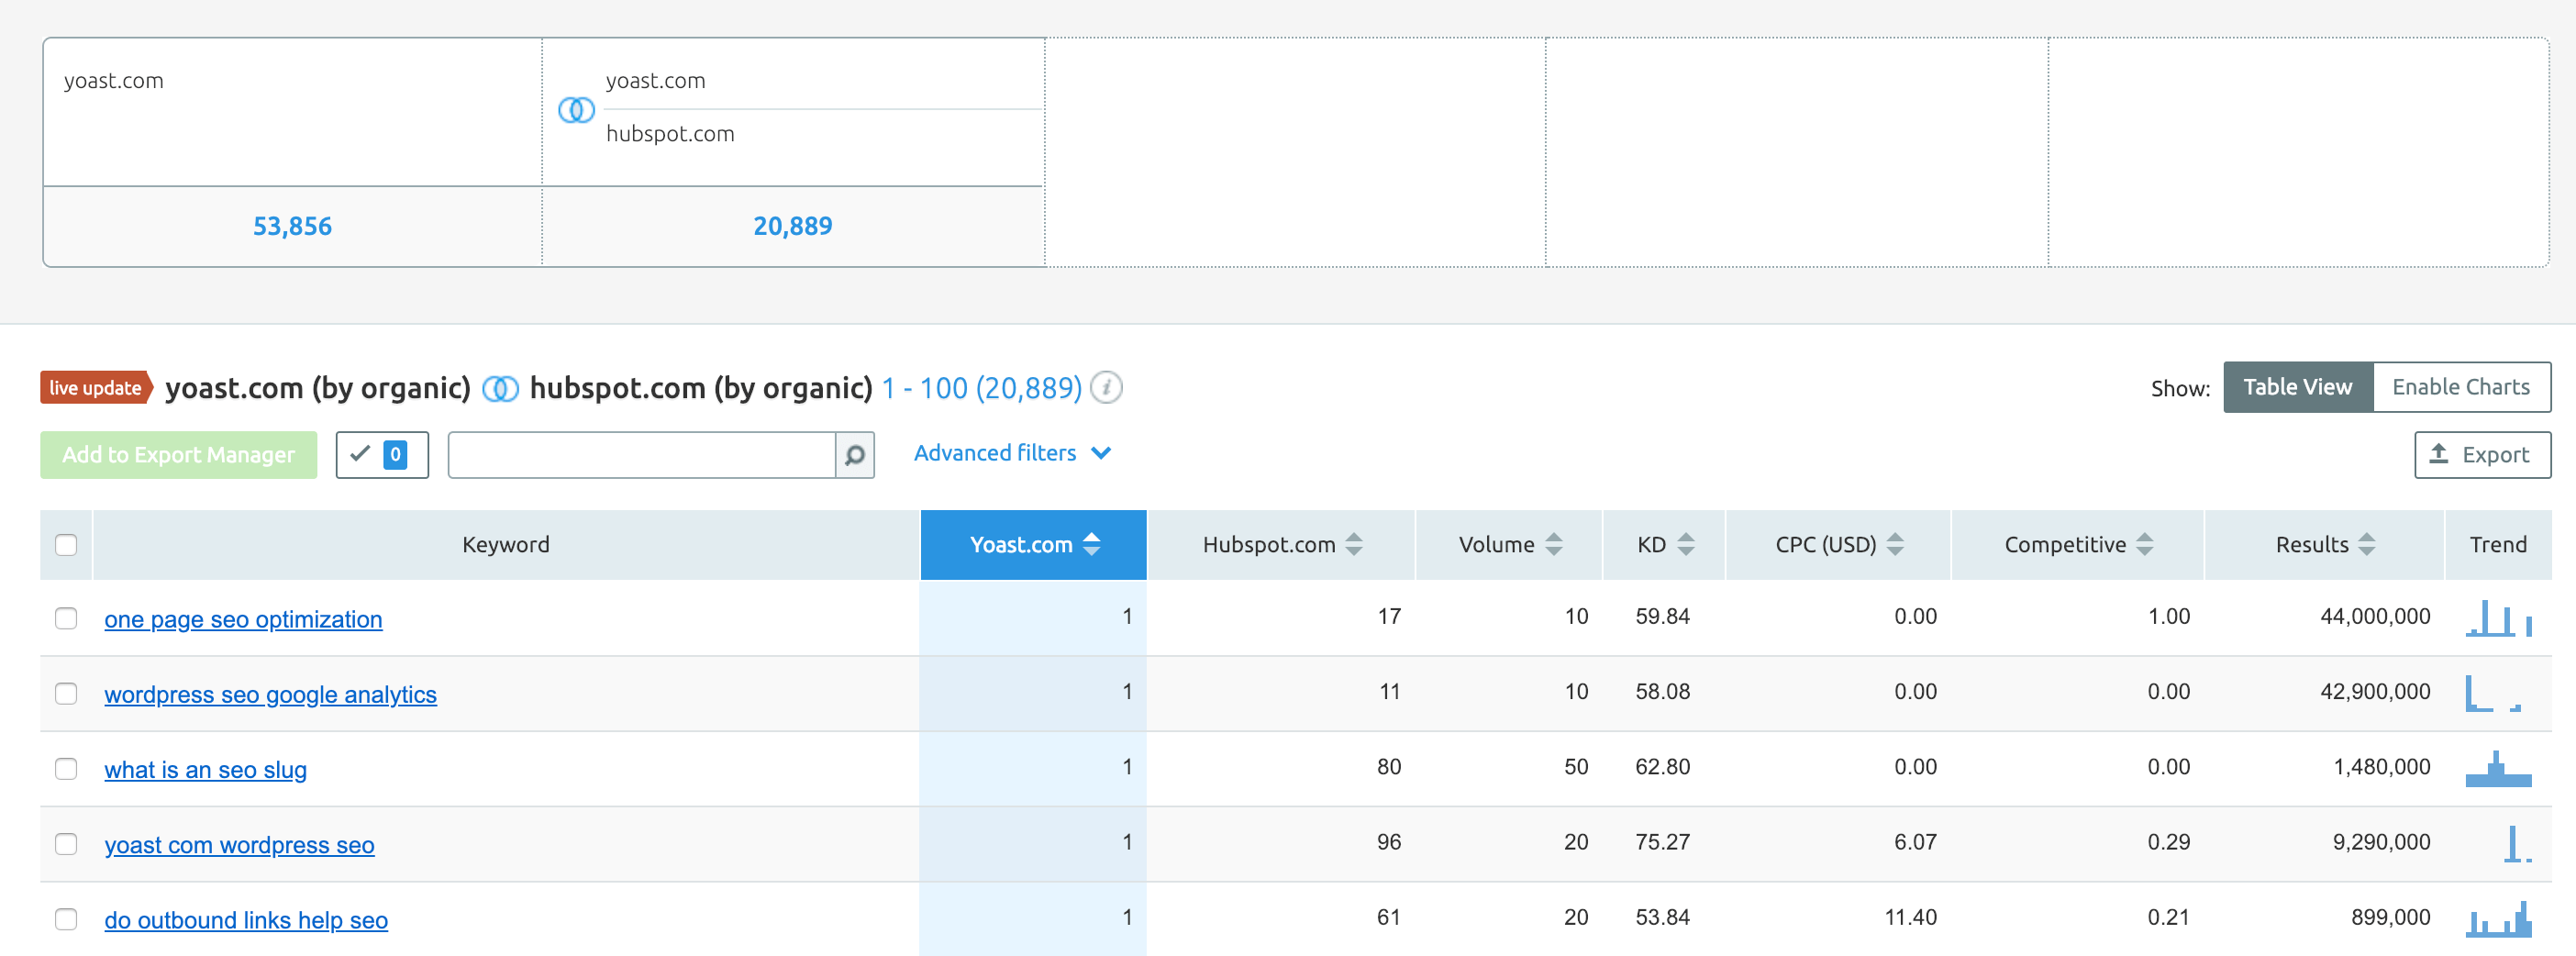Screen dimensions: 2576x956
Task: Click Add to Export Manager button
Action: click(x=179, y=455)
